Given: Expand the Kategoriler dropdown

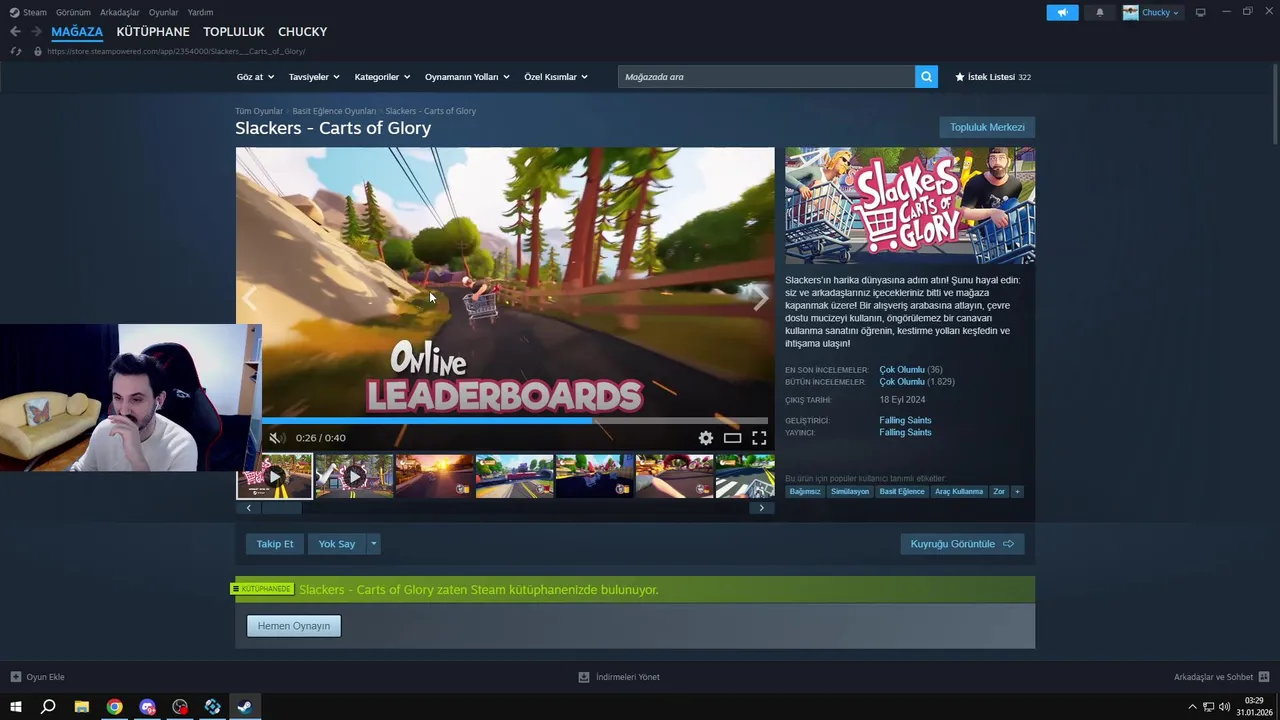Looking at the screenshot, I should pyautogui.click(x=382, y=77).
